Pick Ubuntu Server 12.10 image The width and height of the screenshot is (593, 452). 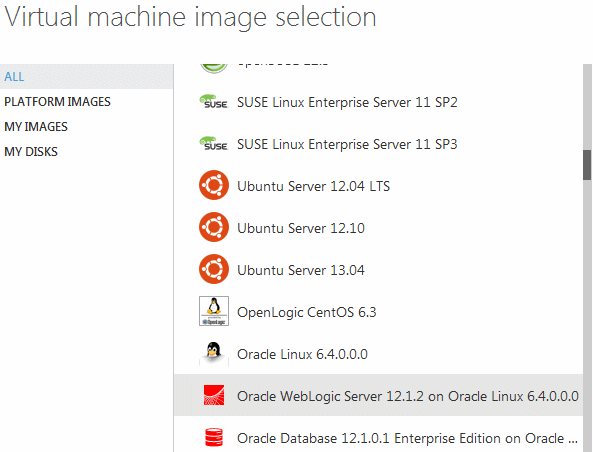[301, 228]
